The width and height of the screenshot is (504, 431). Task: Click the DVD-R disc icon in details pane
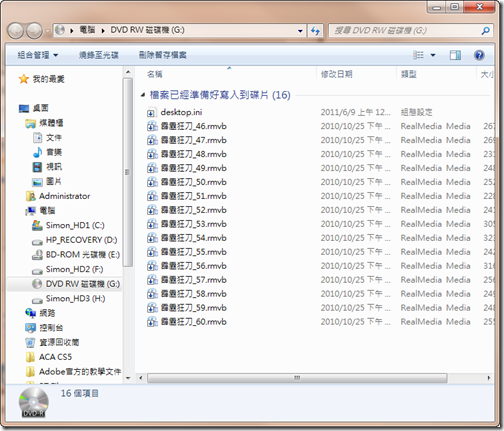(x=34, y=402)
